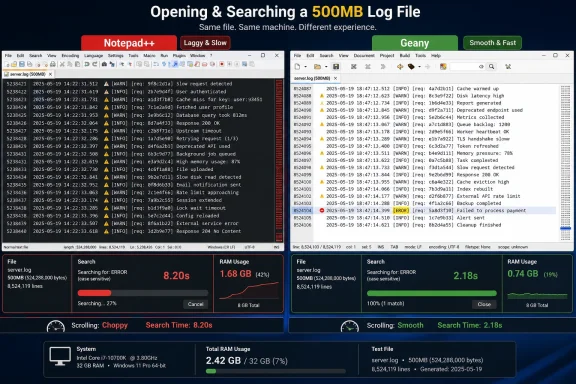Click the Color Chooser icon in Geany toolbar
Image resolution: width=576 pixels, height=384 pixels.
pyautogui.click(x=443, y=67)
